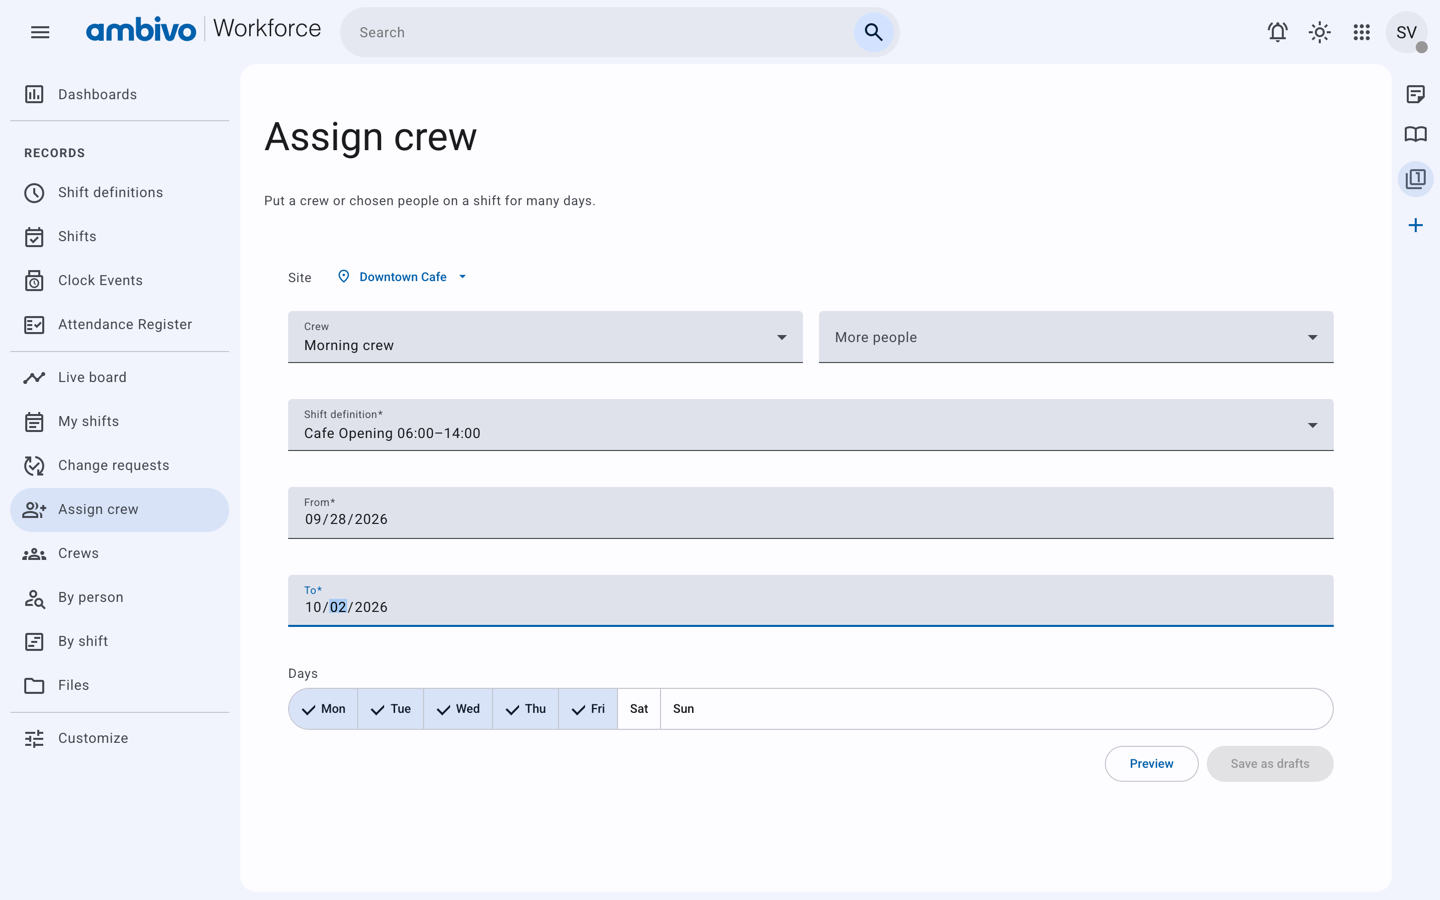Navigate to Crews in the sidebar
The image size is (1440, 900).
pos(120,553)
